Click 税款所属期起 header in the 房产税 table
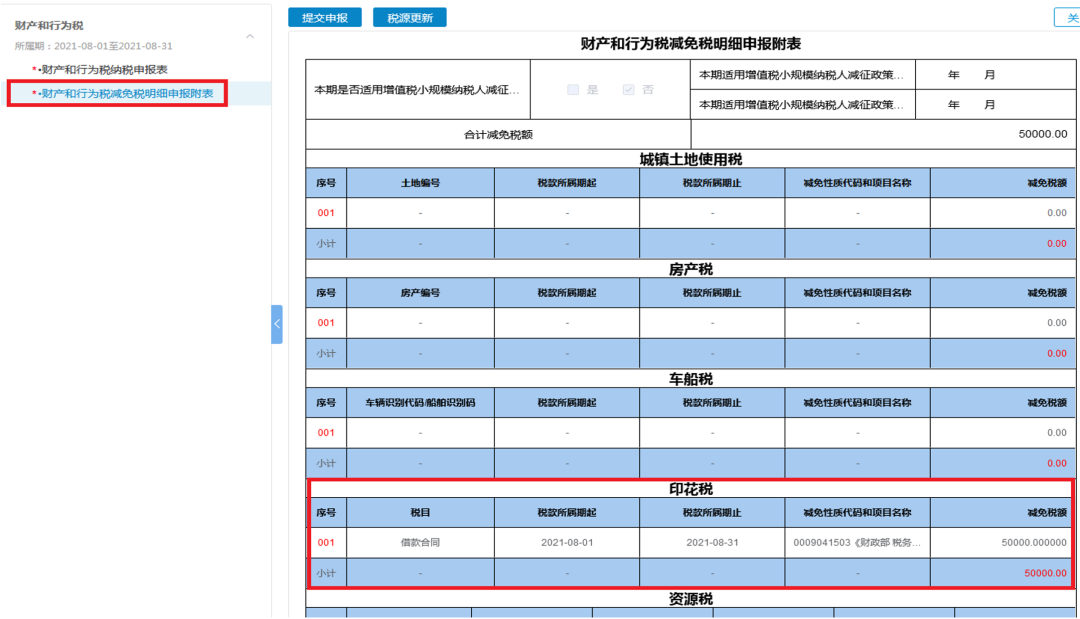This screenshot has height=619, width=1080. pos(567,293)
